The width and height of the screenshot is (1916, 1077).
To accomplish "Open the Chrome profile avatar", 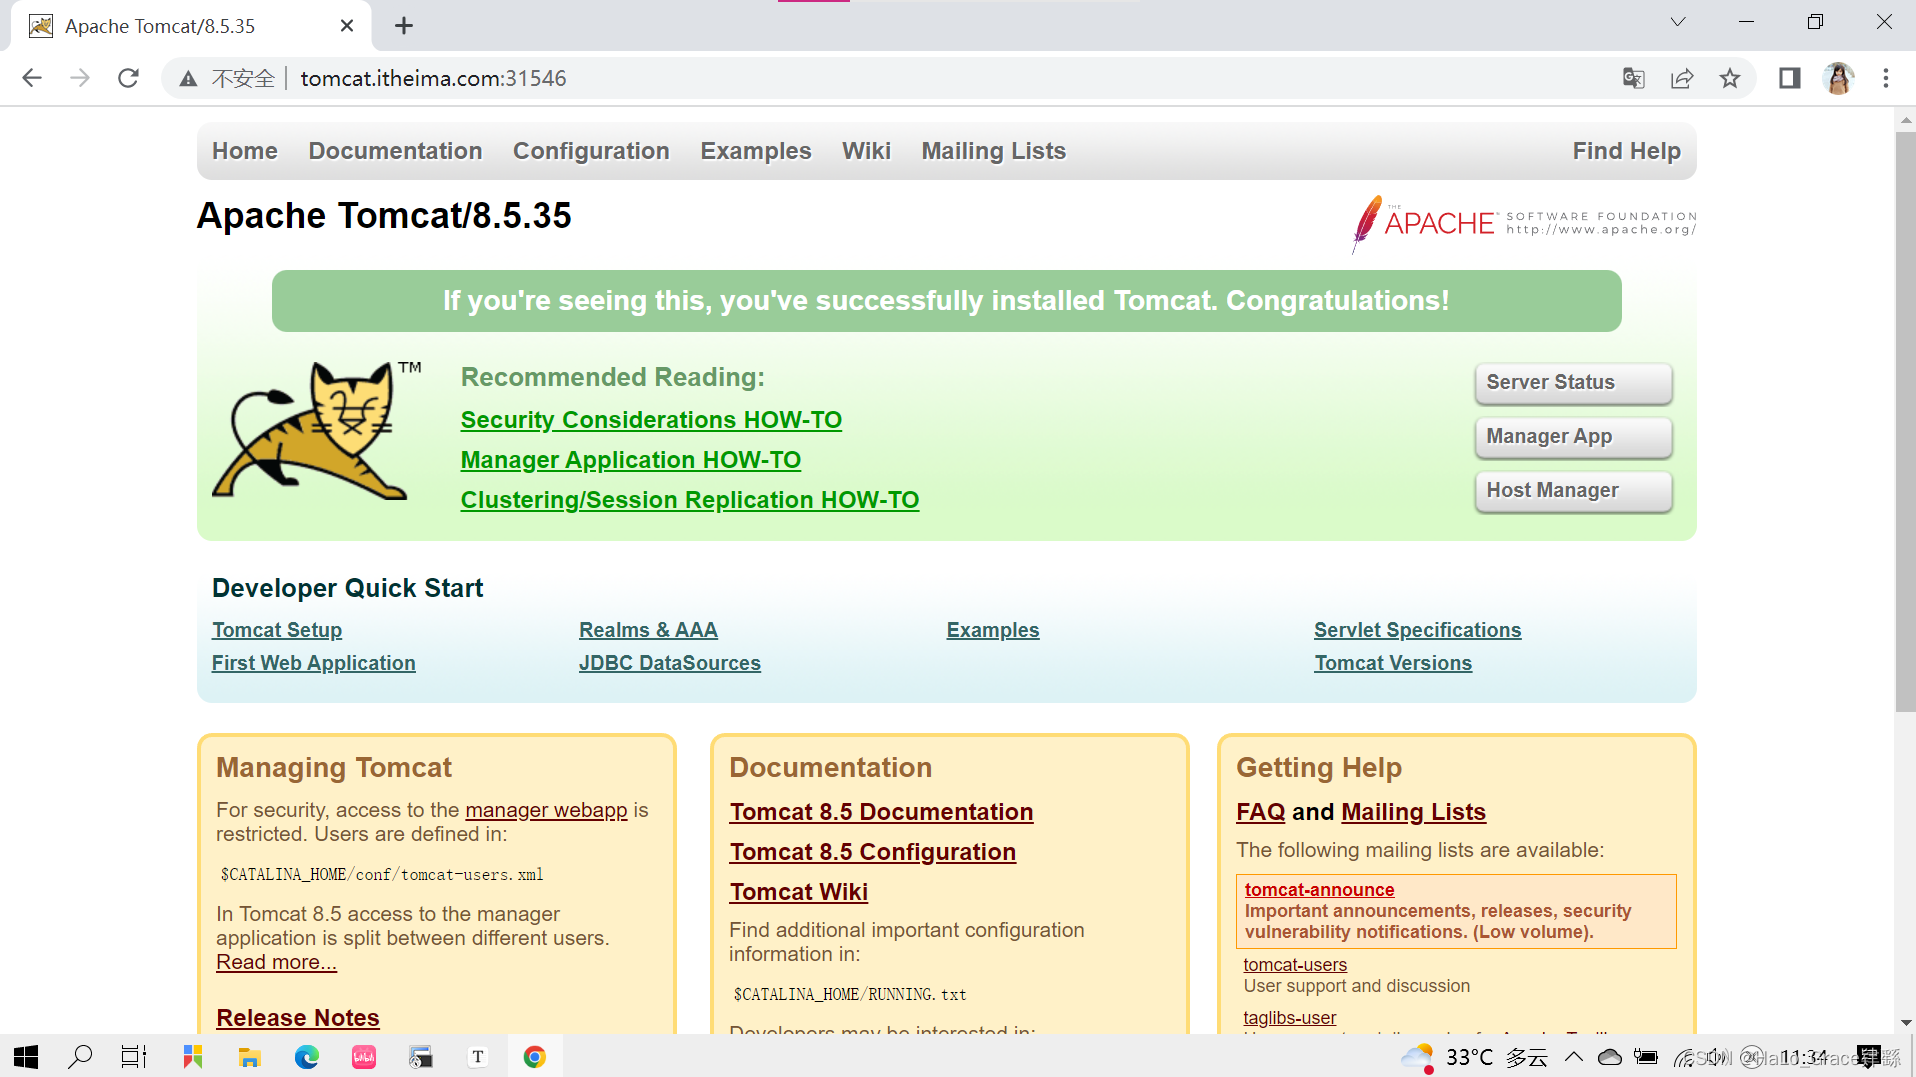I will (1838, 78).
